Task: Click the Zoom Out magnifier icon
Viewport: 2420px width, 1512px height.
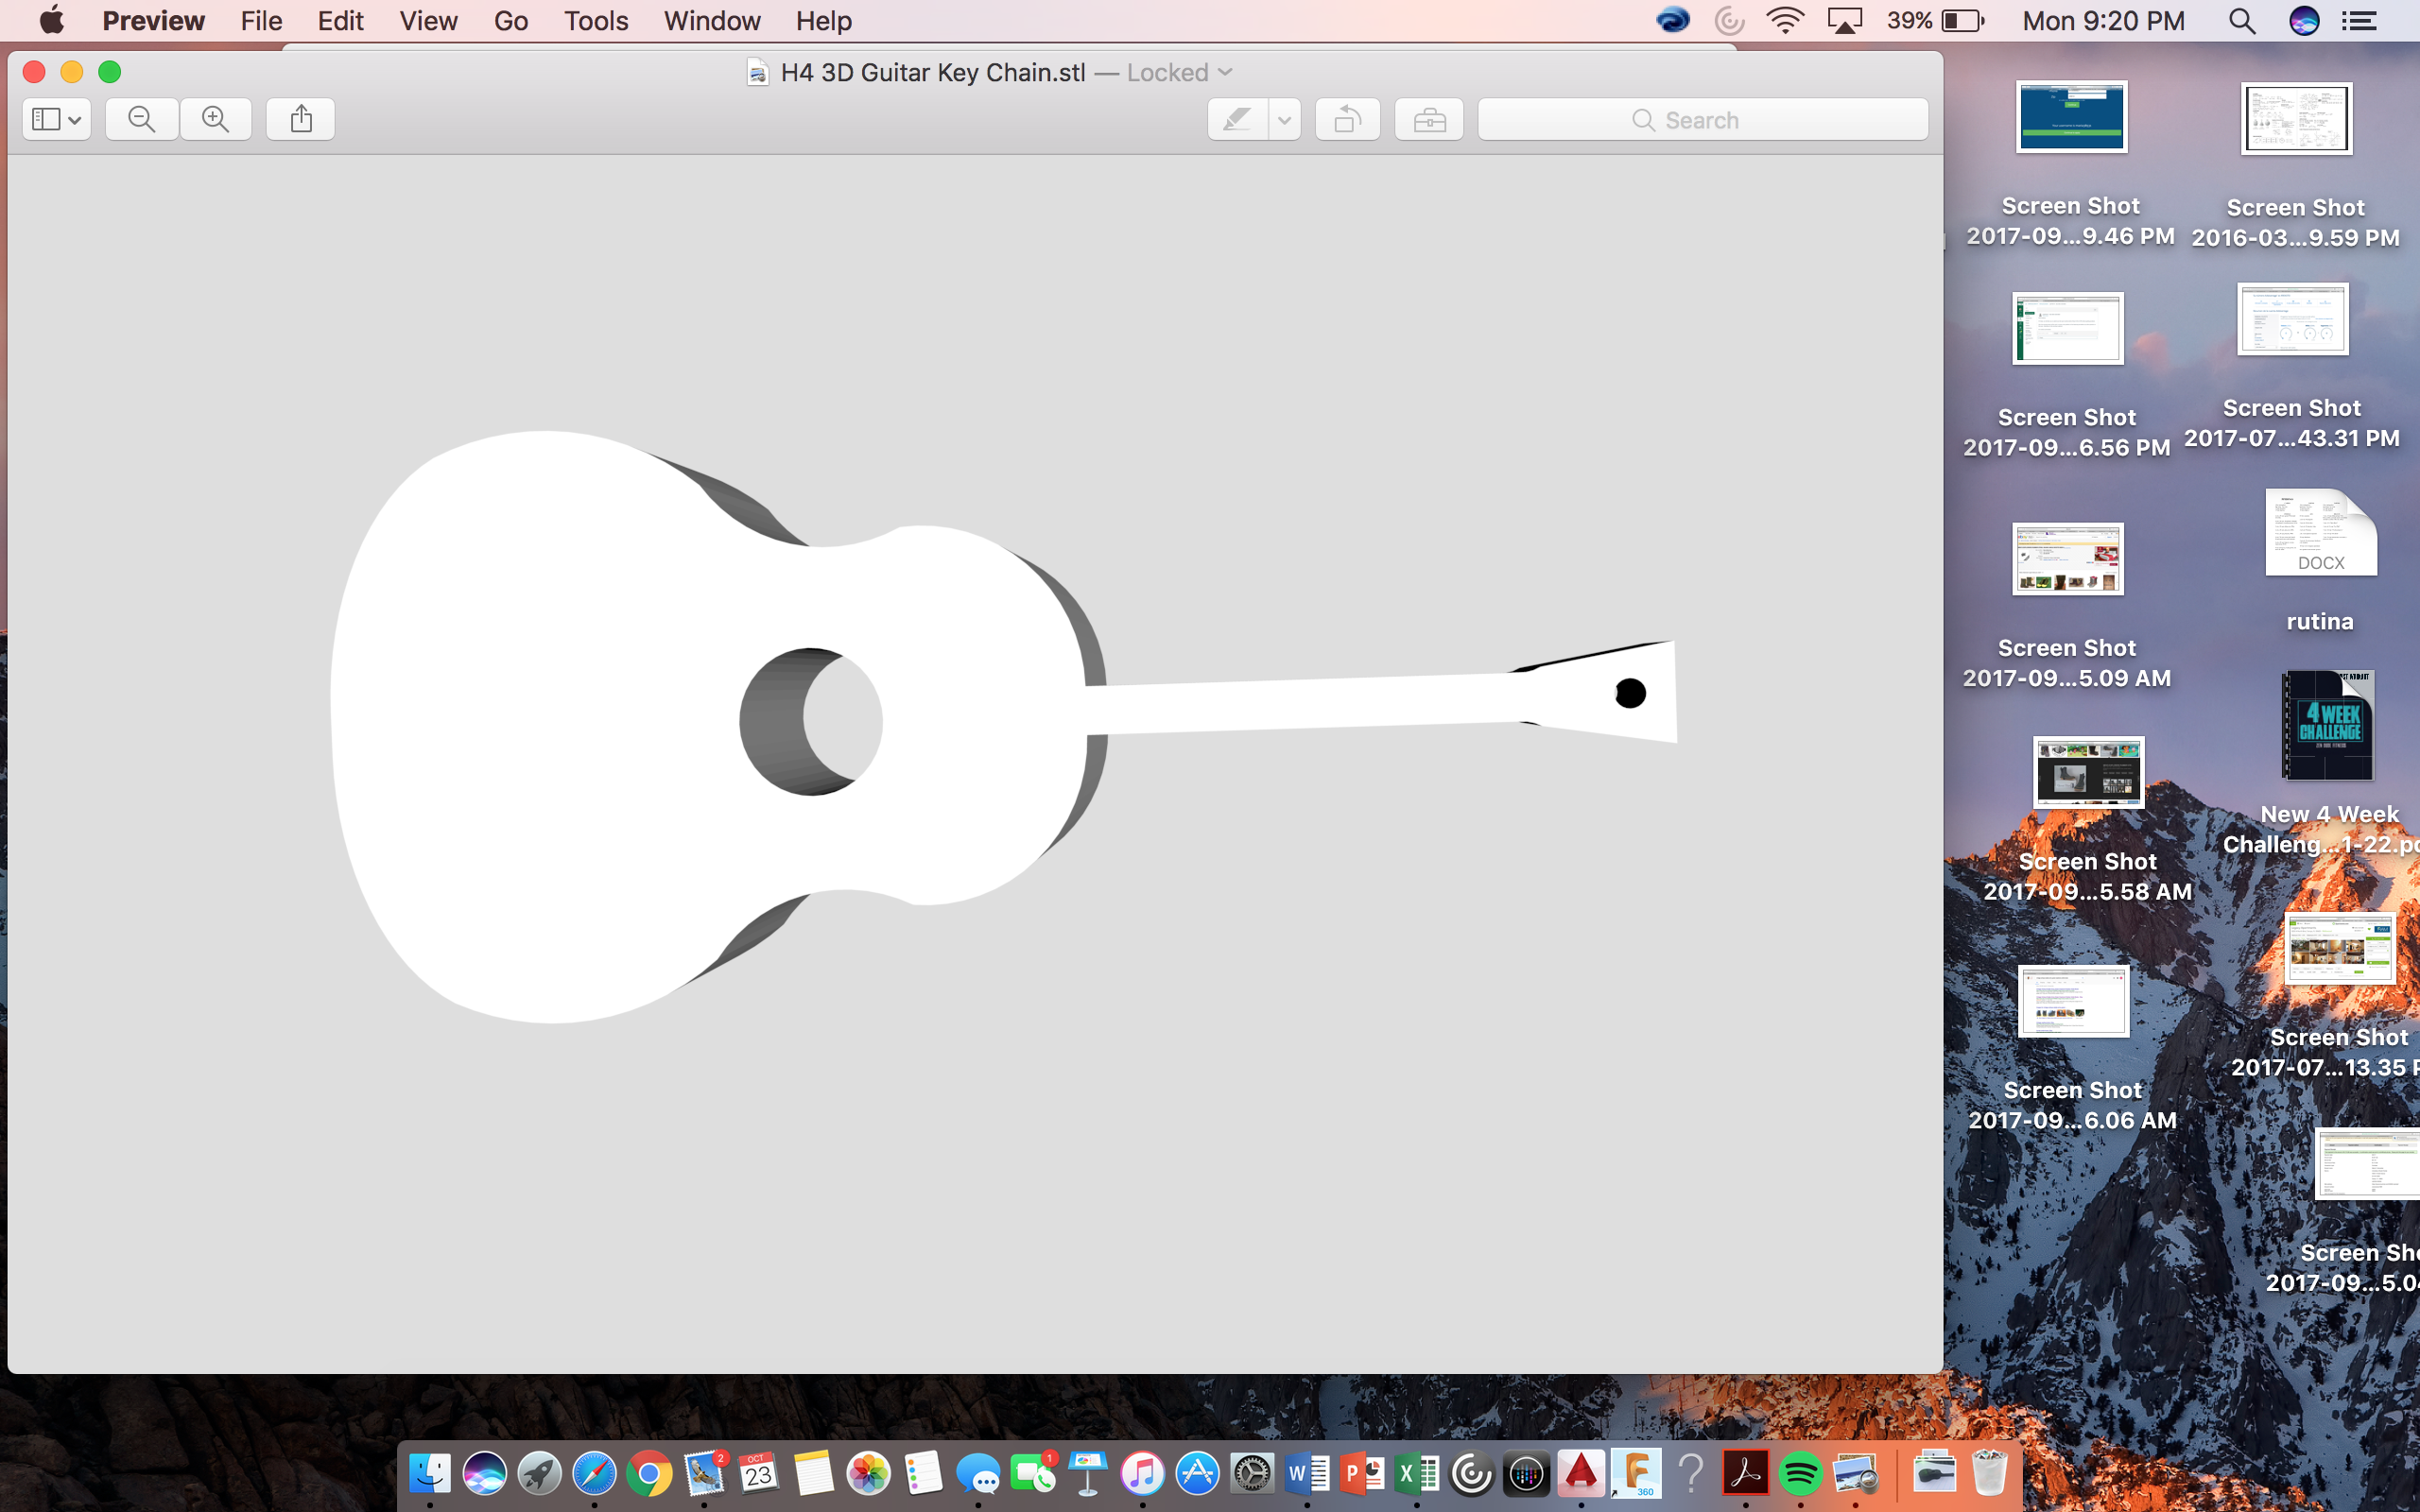Action: click(x=141, y=118)
